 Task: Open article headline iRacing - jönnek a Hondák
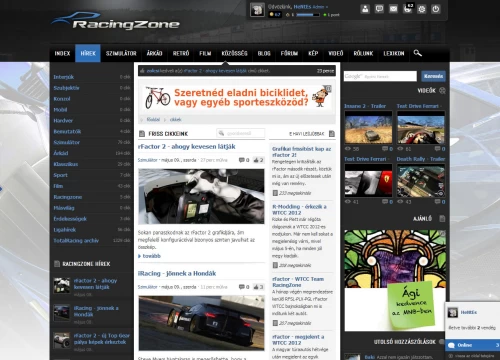pyautogui.click(x=177, y=274)
